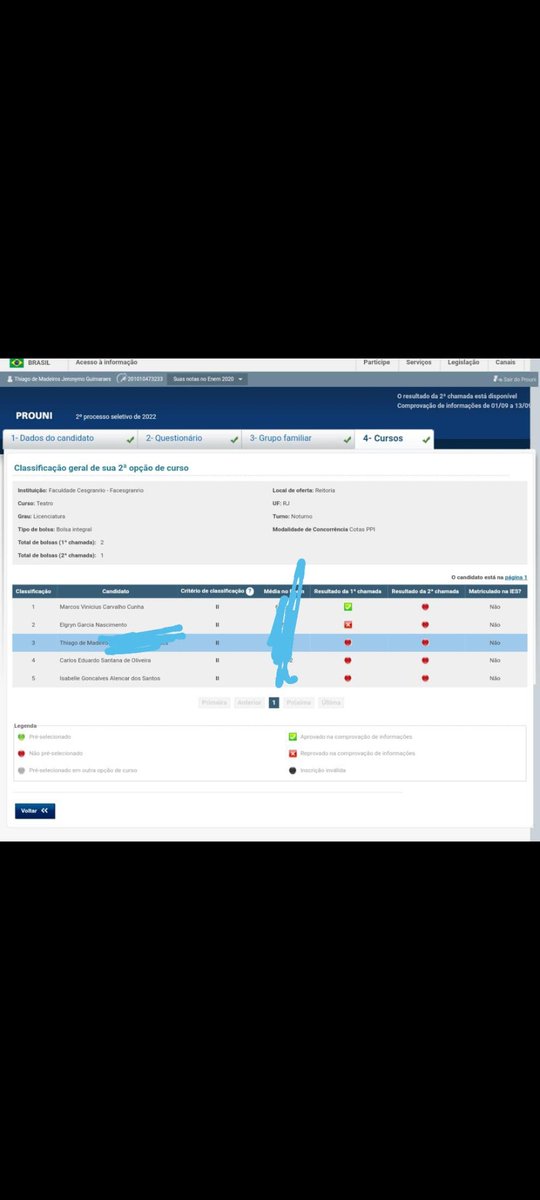Switch to 3- Grupo familiar tab
Image resolution: width=540 pixels, height=1200 pixels.
coord(299,439)
